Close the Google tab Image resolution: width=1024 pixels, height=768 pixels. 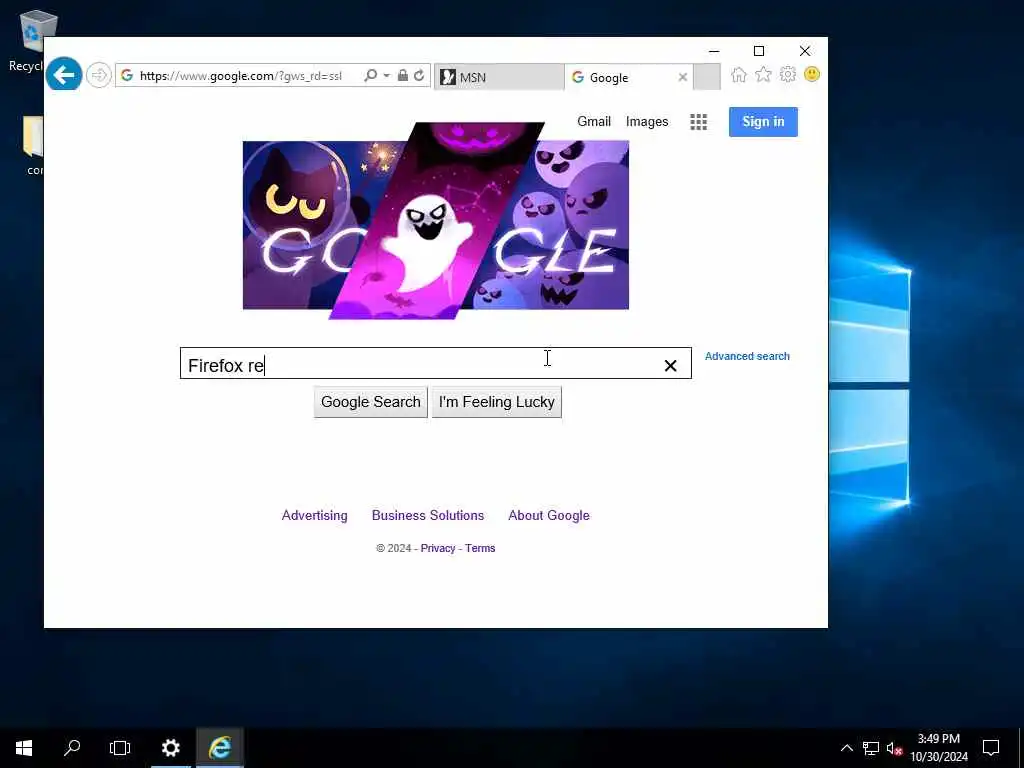[682, 77]
